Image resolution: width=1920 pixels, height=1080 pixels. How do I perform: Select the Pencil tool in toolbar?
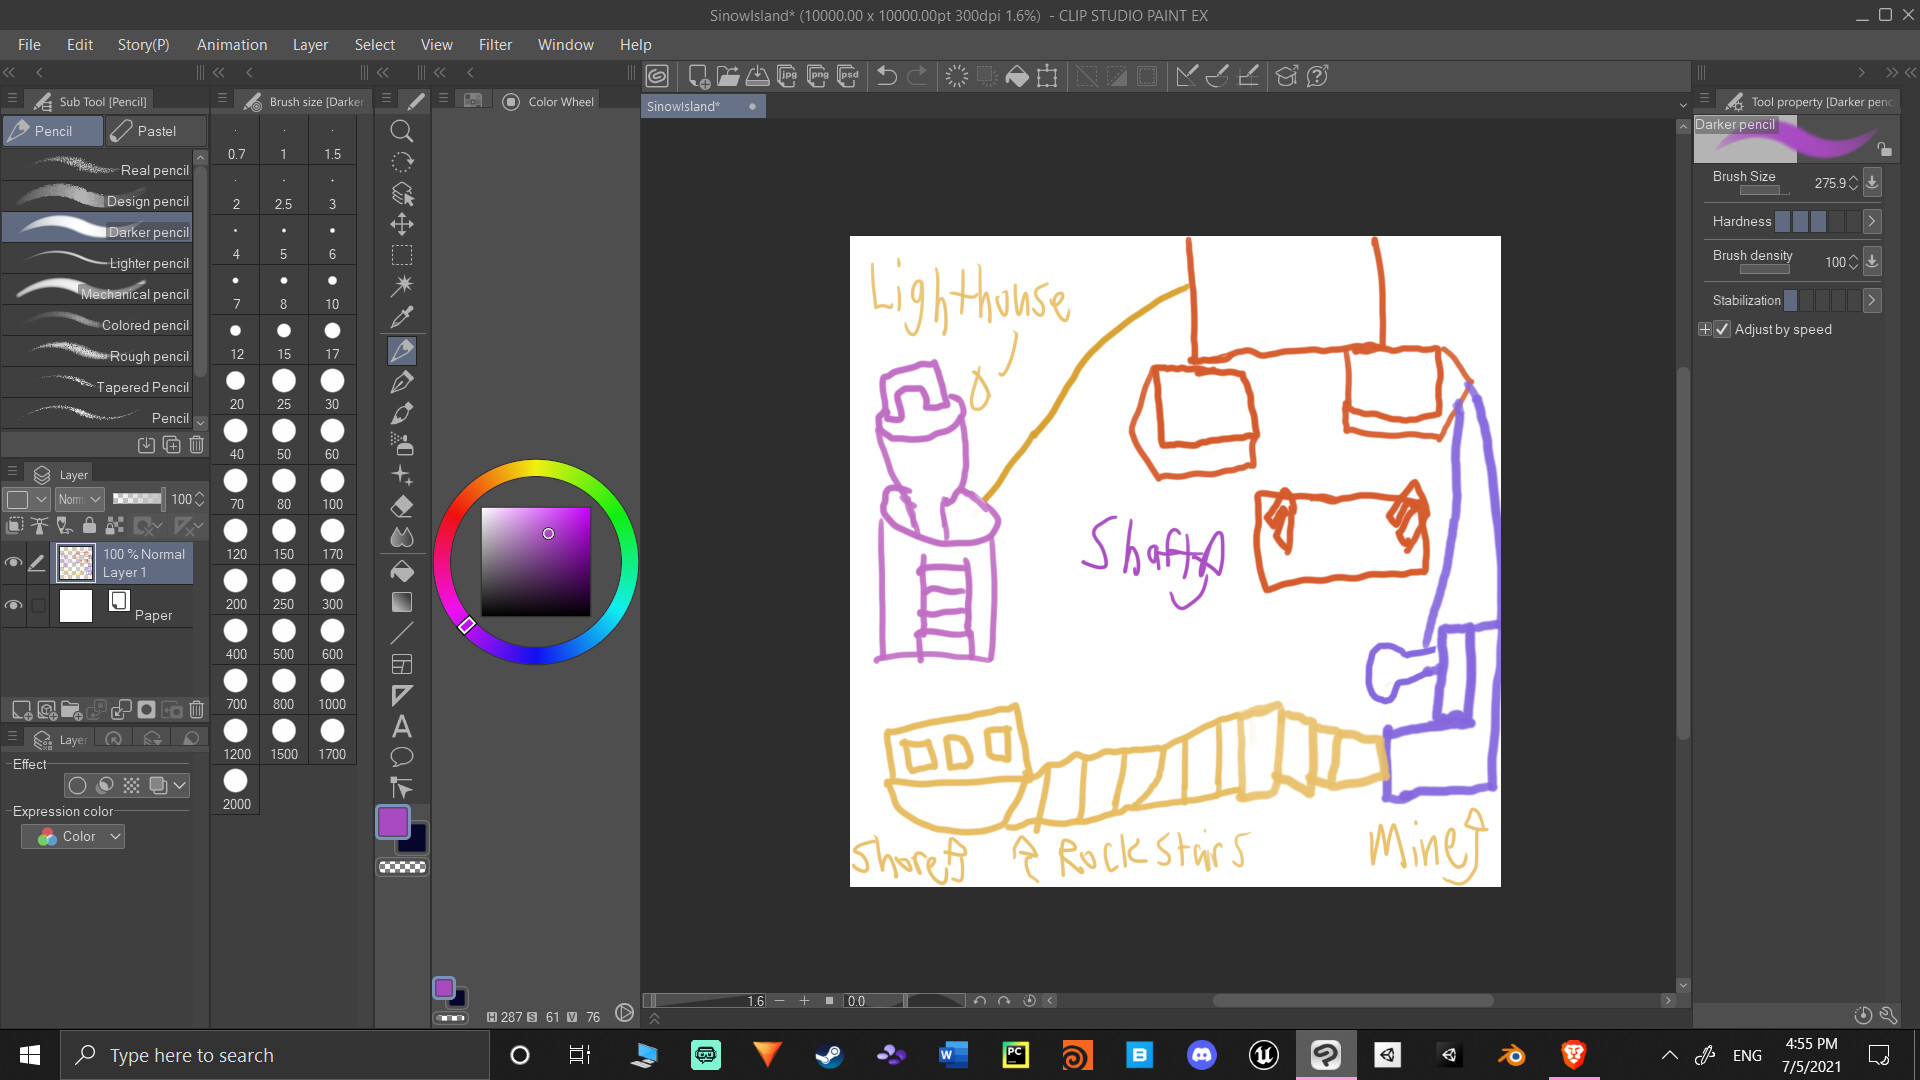402,350
